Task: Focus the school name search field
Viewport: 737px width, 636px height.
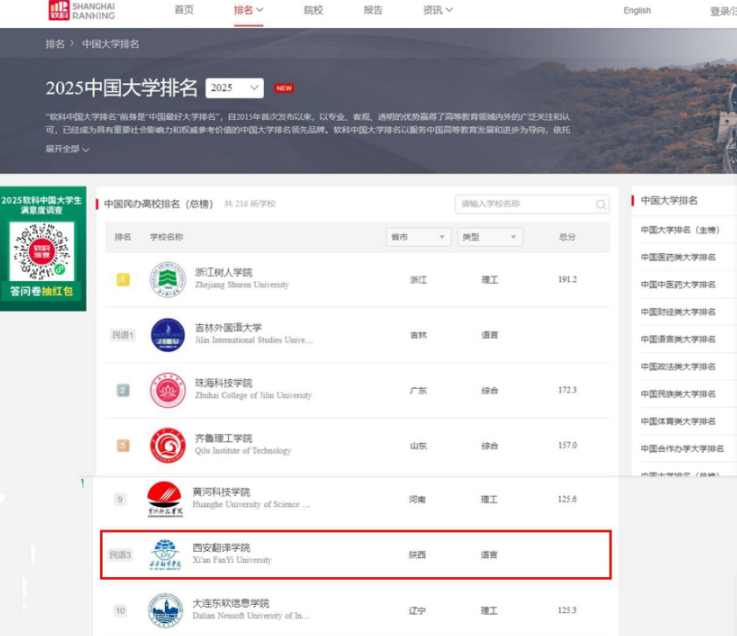Action: coord(532,204)
